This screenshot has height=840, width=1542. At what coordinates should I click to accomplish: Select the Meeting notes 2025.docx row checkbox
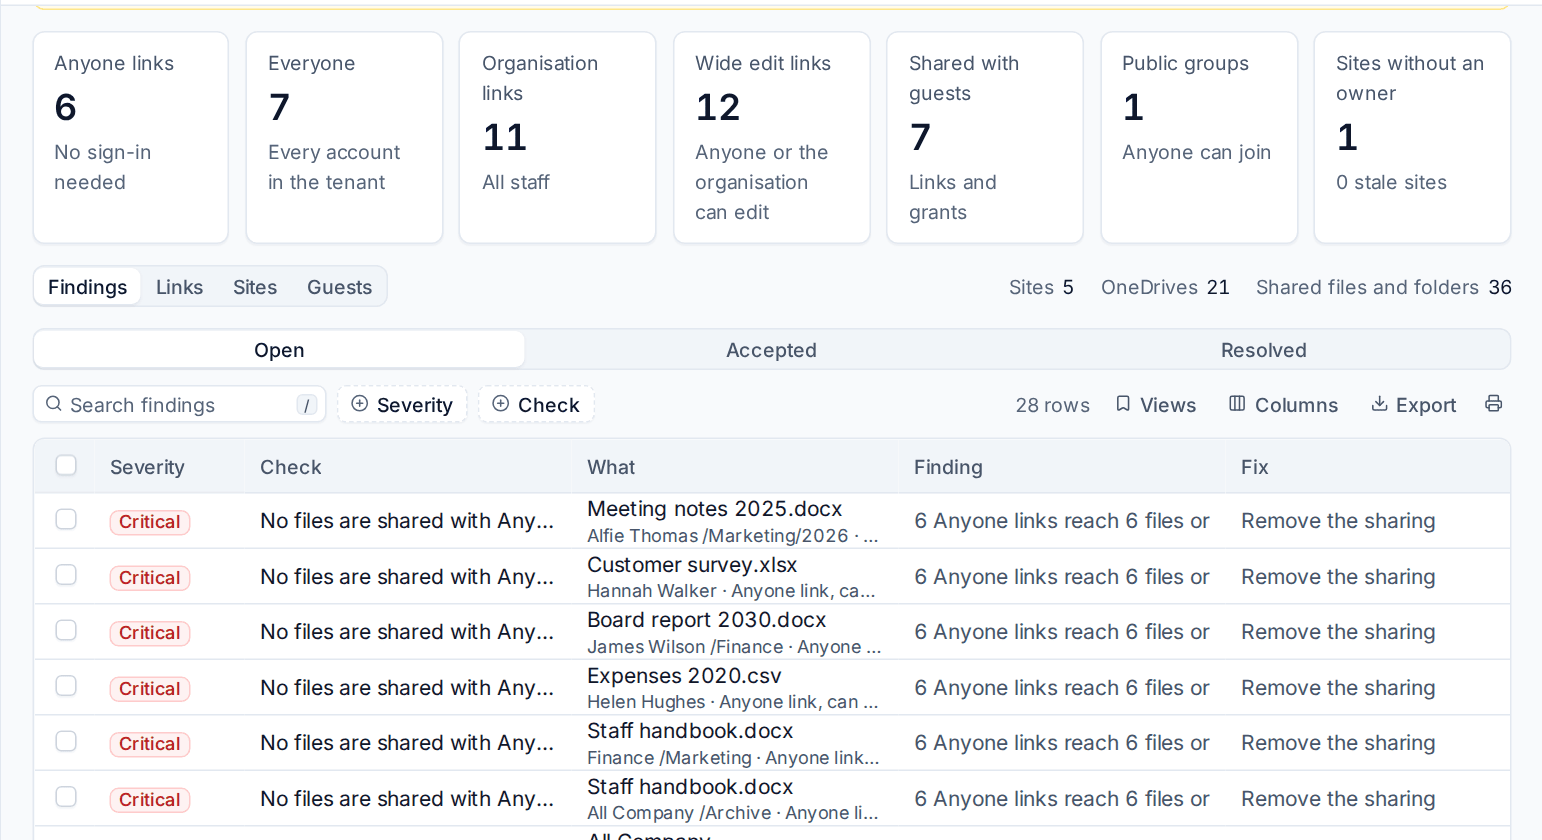pyautogui.click(x=66, y=519)
